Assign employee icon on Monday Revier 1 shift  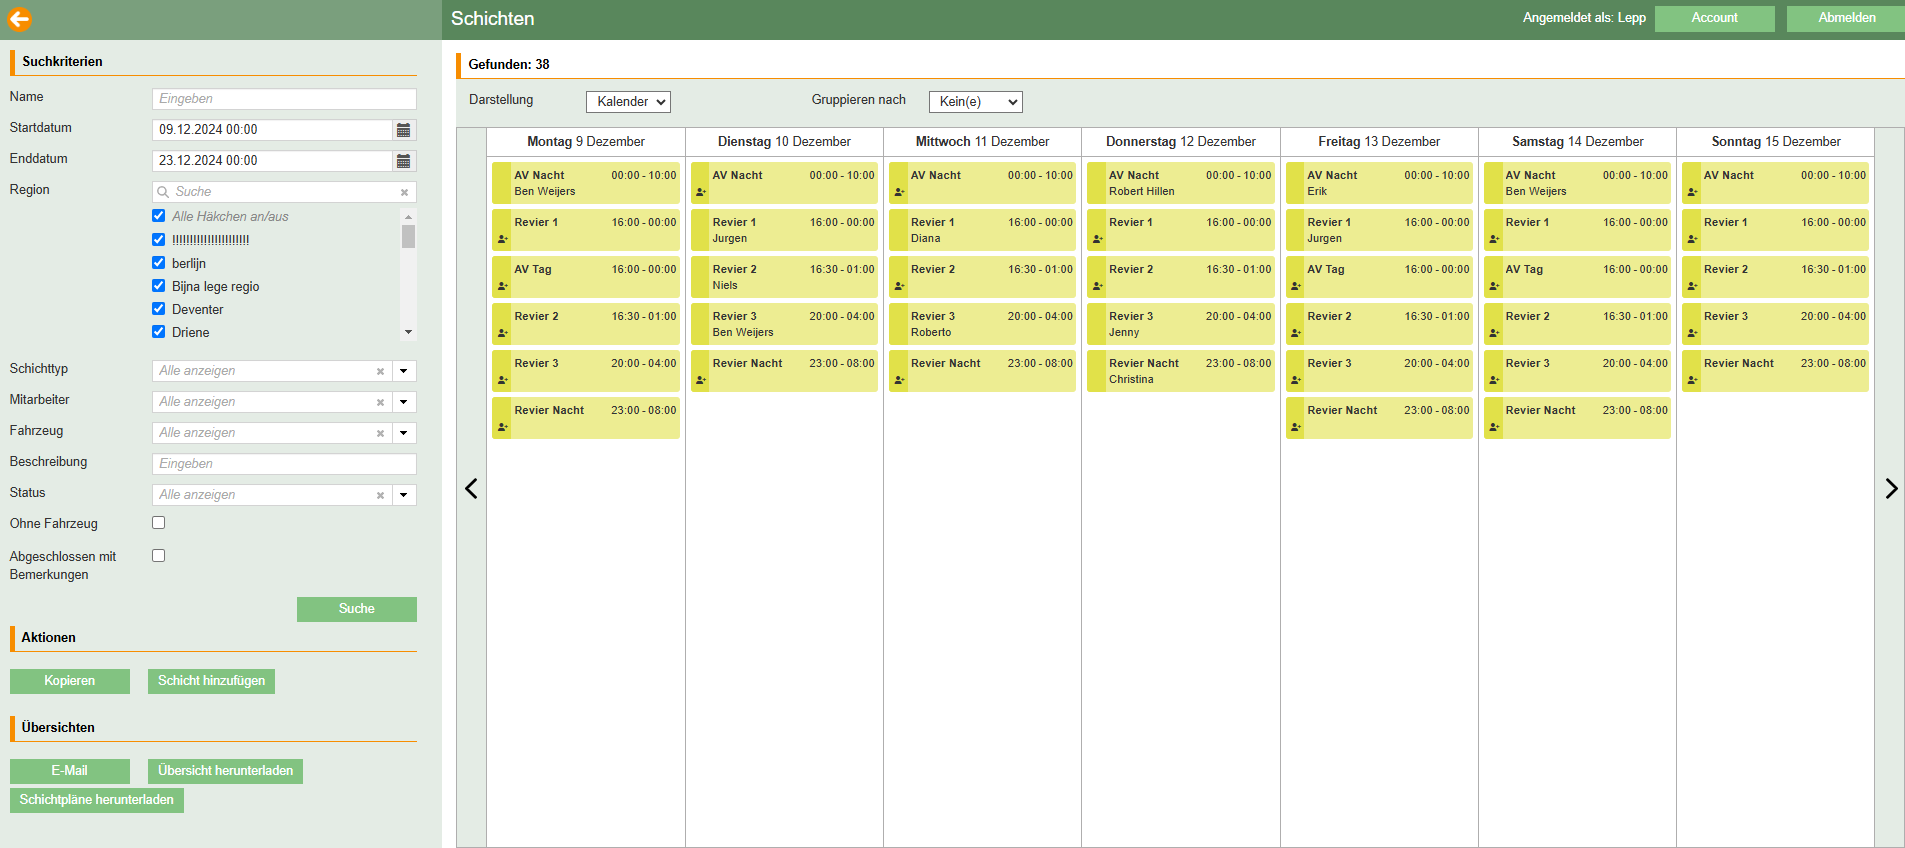[502, 239]
